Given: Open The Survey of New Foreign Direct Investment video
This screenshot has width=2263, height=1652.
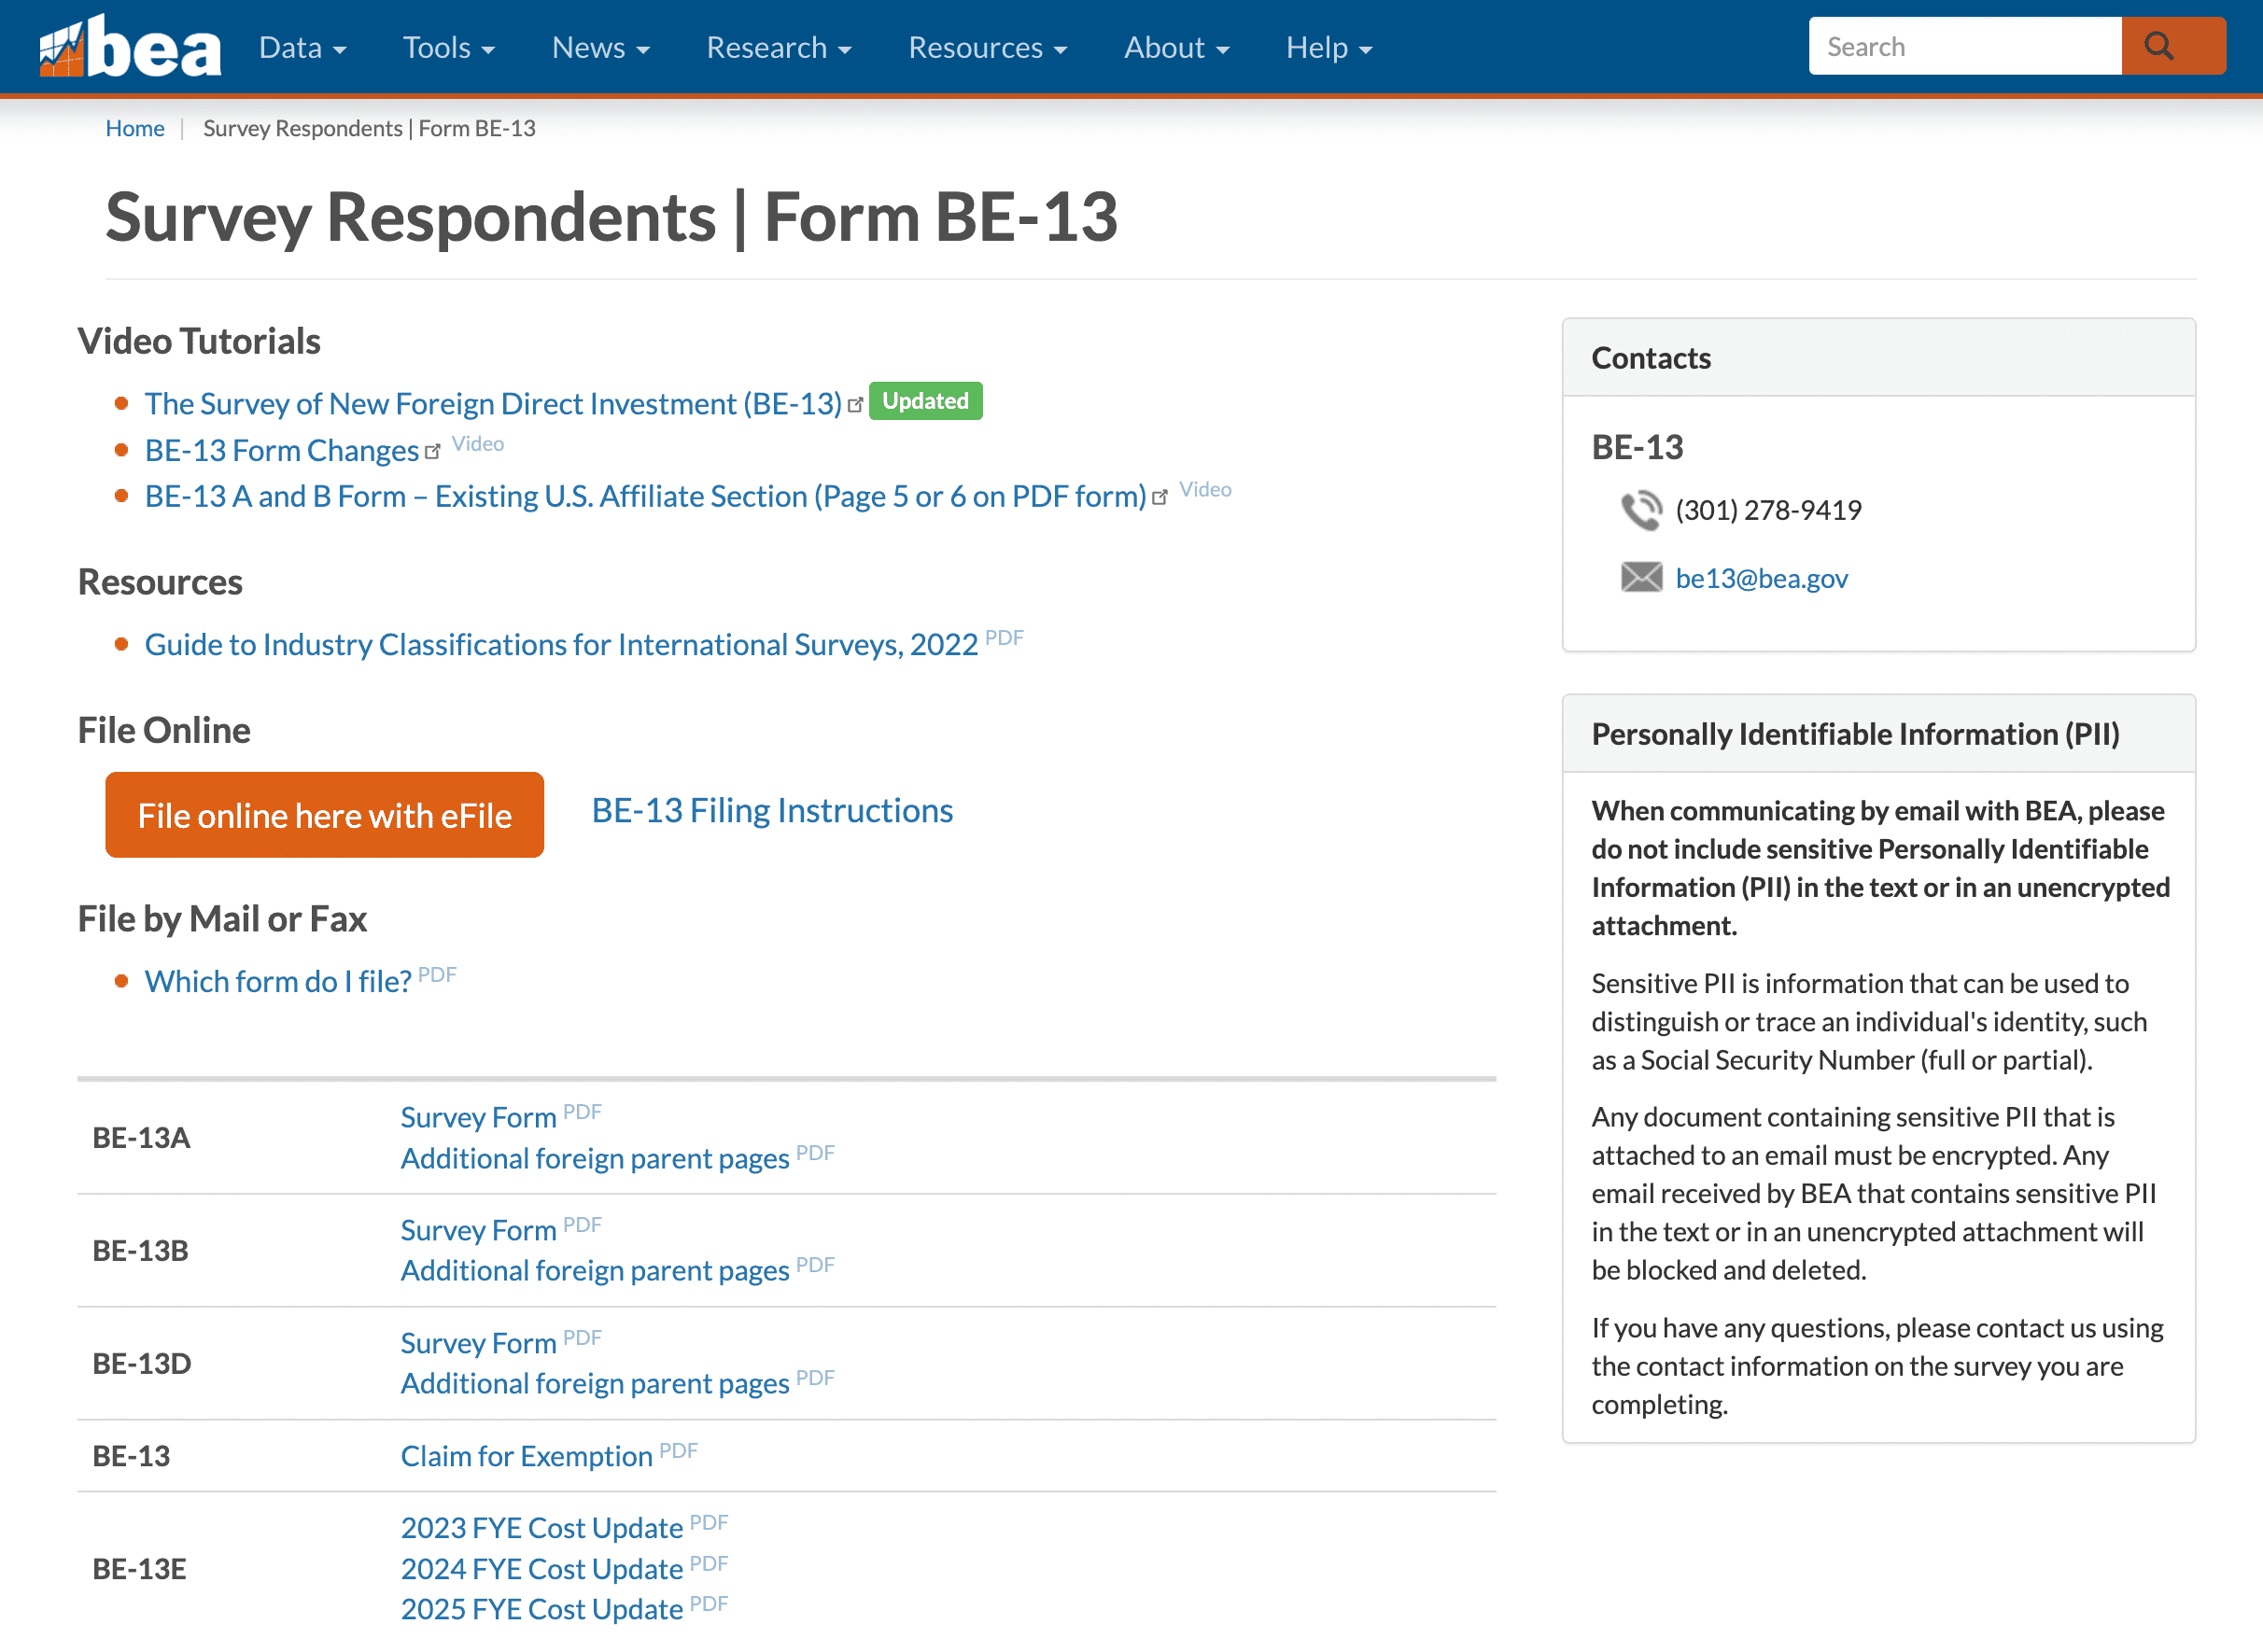Looking at the screenshot, I should [x=493, y=404].
